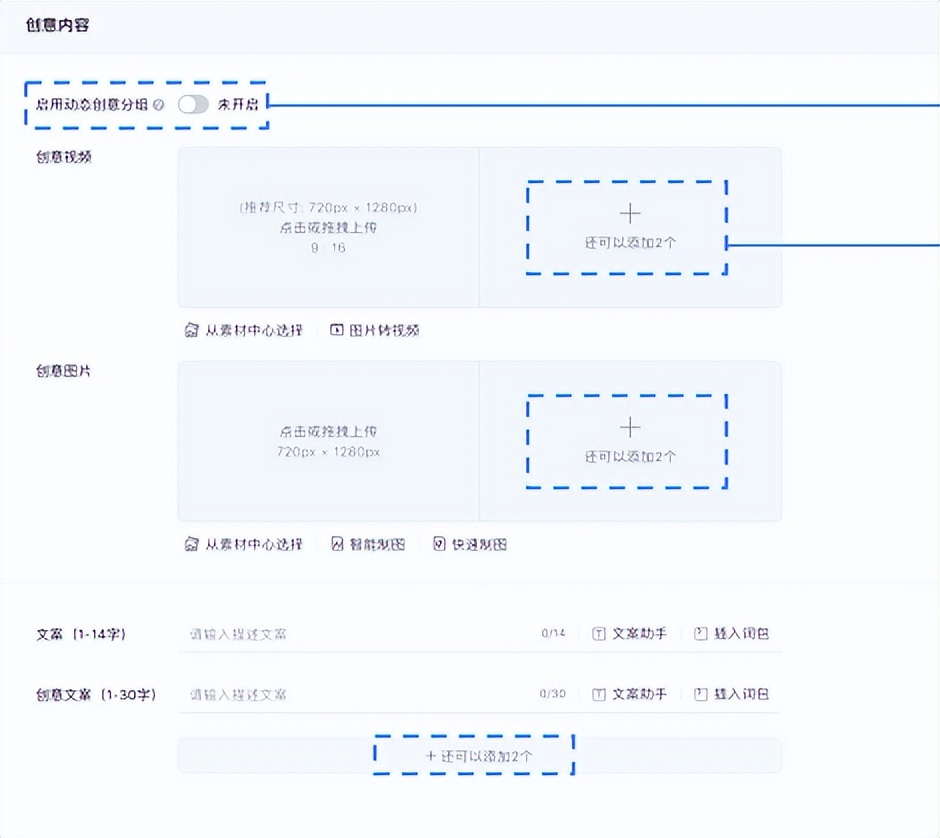
Task: Click the video upload area labeled 点击或拖拽上传
Action: click(328, 226)
